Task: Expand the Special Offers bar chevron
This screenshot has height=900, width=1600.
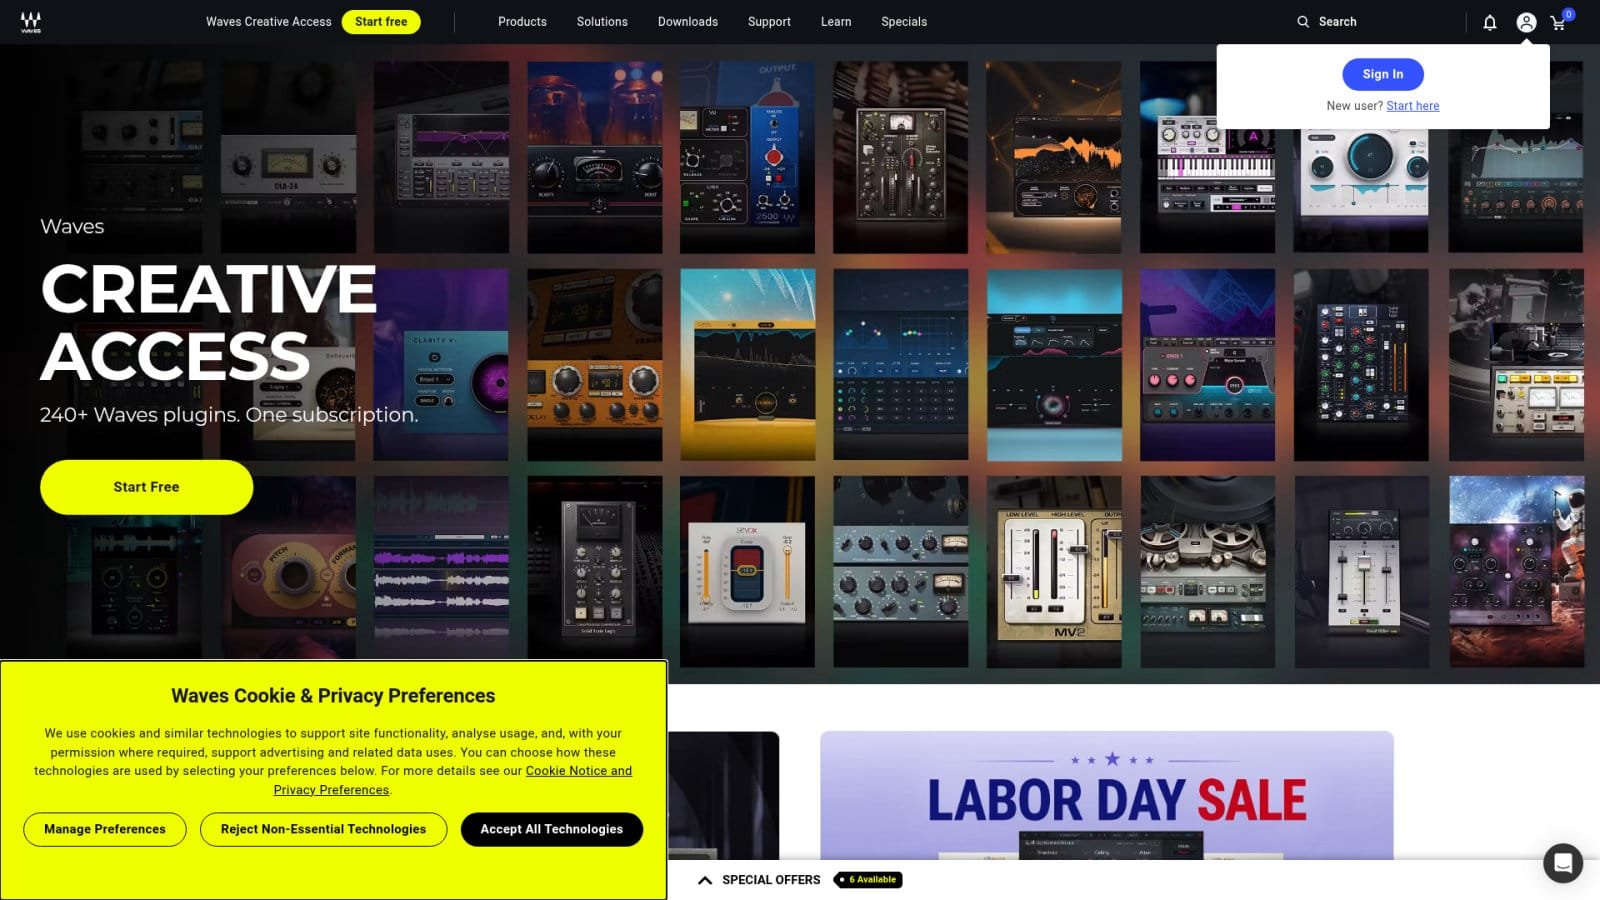Action: 705,880
